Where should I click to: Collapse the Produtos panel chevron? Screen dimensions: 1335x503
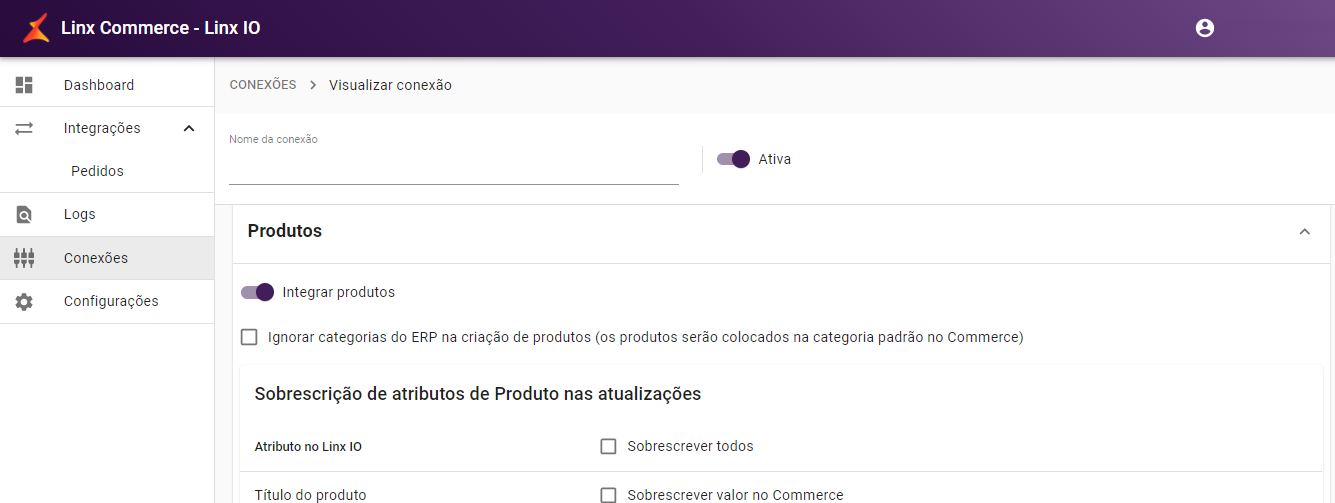click(1304, 231)
